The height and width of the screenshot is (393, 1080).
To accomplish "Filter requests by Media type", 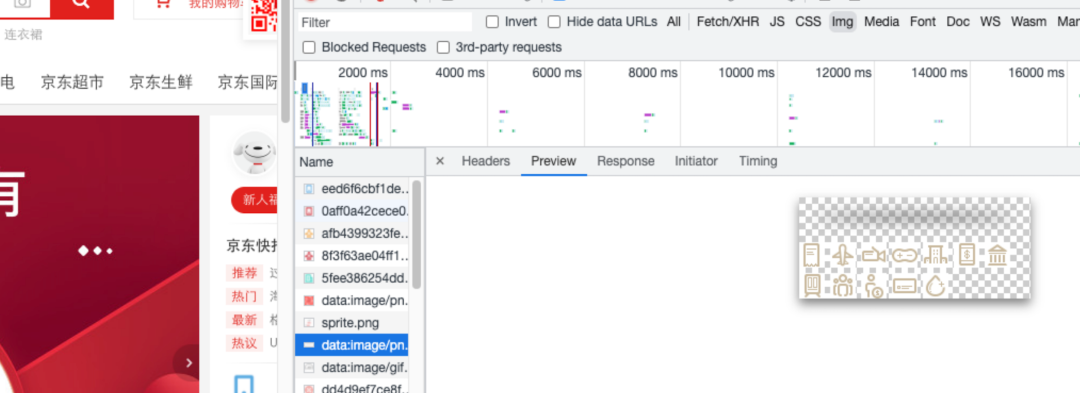I will 882,22.
